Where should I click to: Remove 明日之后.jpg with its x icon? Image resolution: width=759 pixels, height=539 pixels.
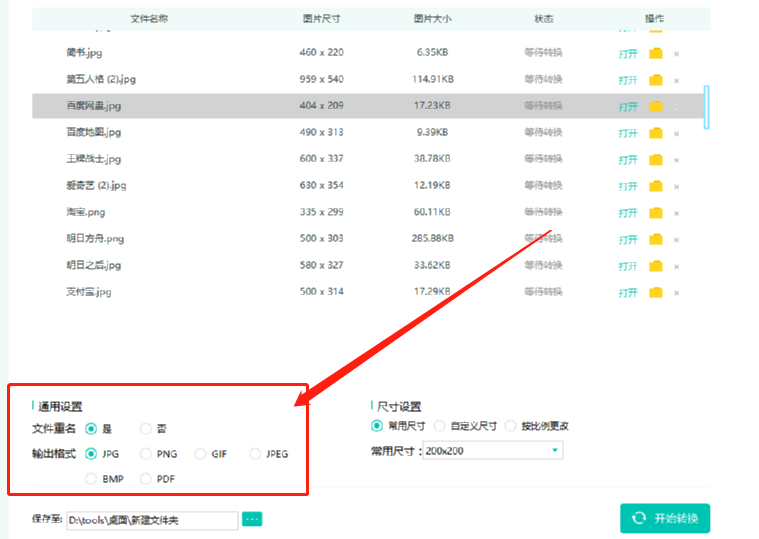point(676,267)
